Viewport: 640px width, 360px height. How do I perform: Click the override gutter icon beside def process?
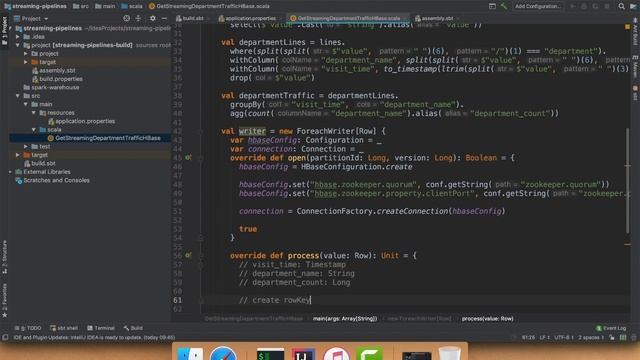(188, 255)
